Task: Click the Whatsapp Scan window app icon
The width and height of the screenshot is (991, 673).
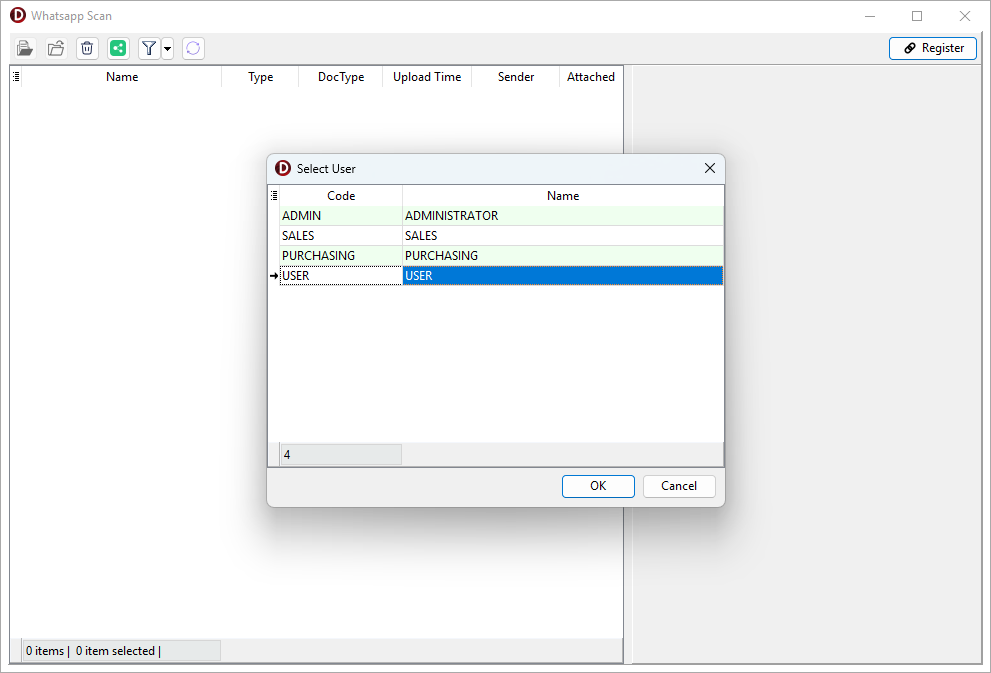Action: click(18, 15)
